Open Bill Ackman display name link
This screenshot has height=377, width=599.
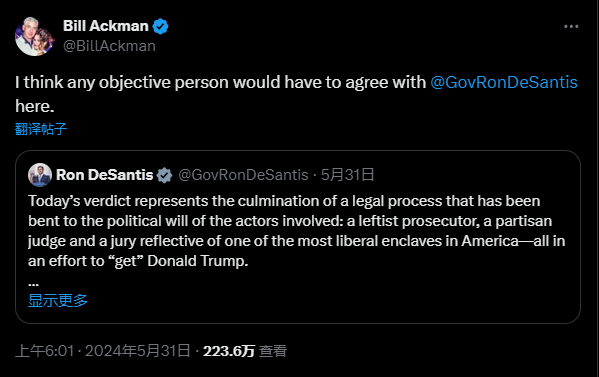(x=106, y=26)
